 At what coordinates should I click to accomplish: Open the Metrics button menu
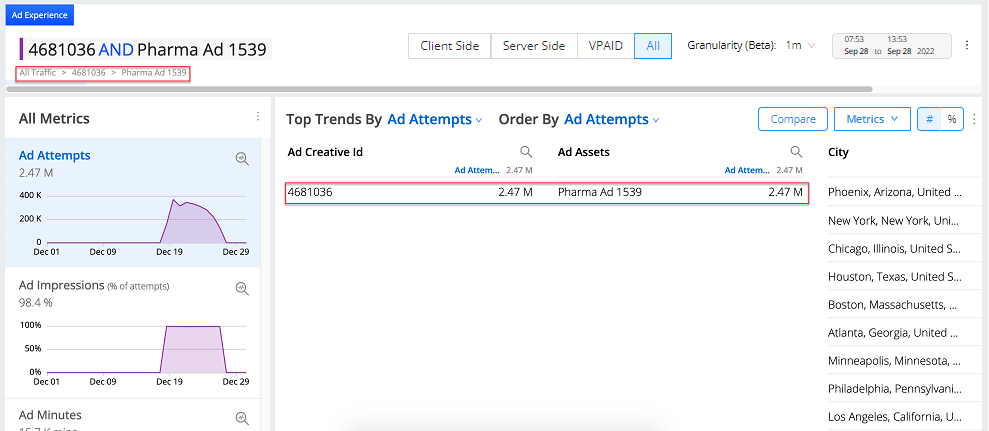point(871,119)
